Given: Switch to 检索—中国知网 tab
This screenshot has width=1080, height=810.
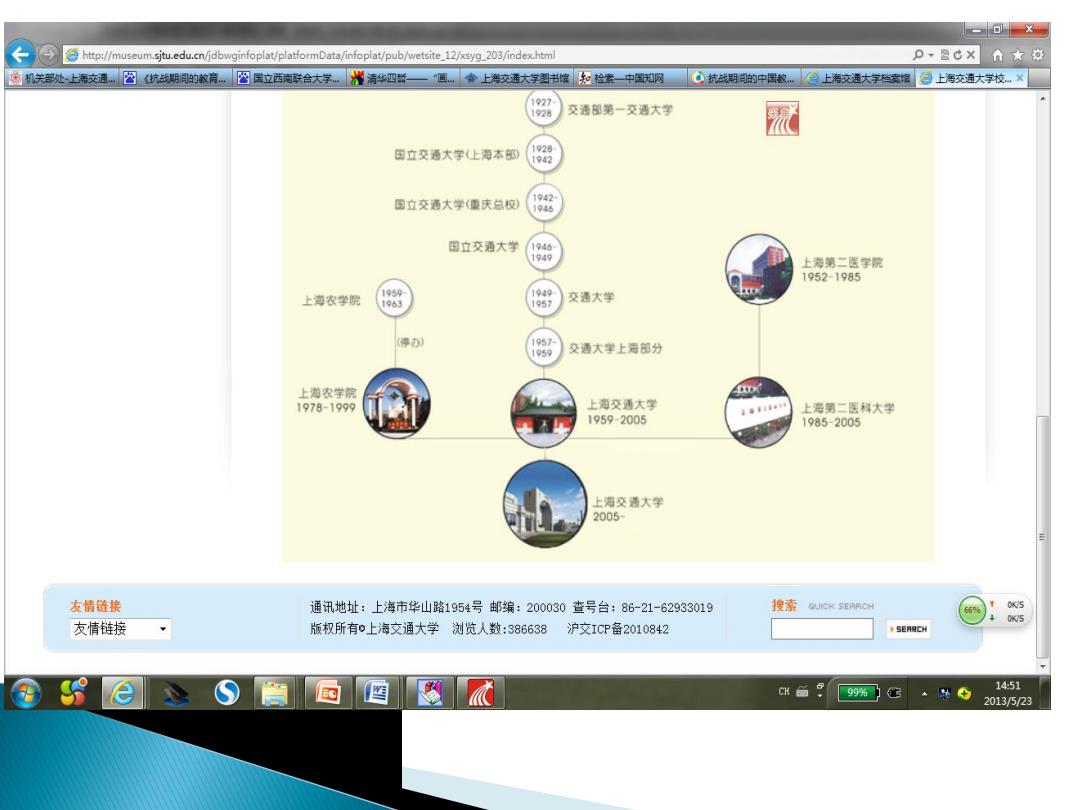Looking at the screenshot, I should (630, 78).
